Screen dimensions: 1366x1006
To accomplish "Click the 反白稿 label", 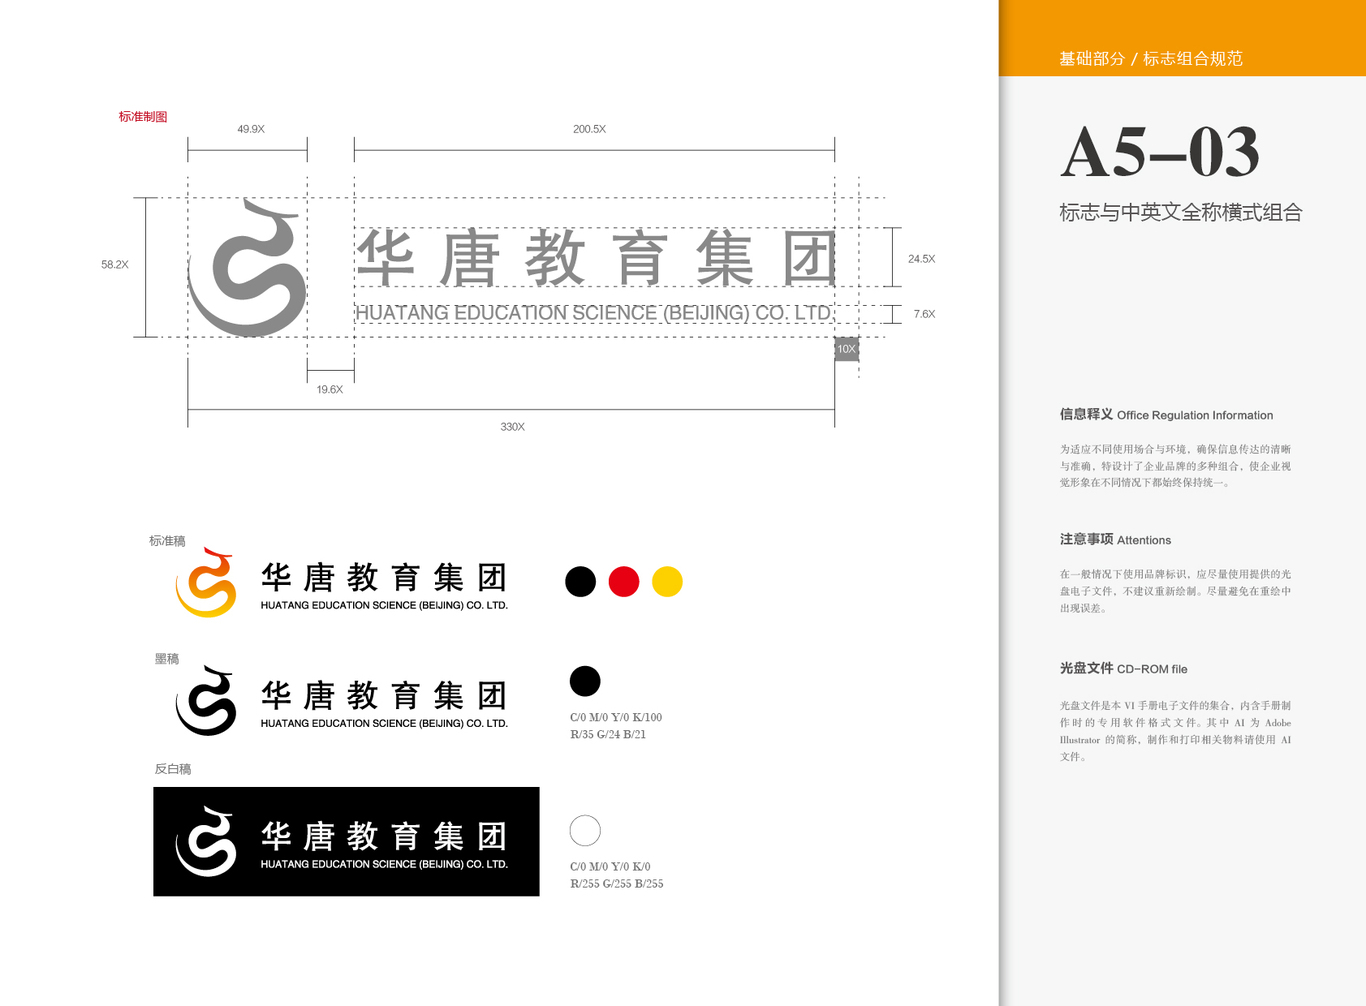I will (x=173, y=769).
